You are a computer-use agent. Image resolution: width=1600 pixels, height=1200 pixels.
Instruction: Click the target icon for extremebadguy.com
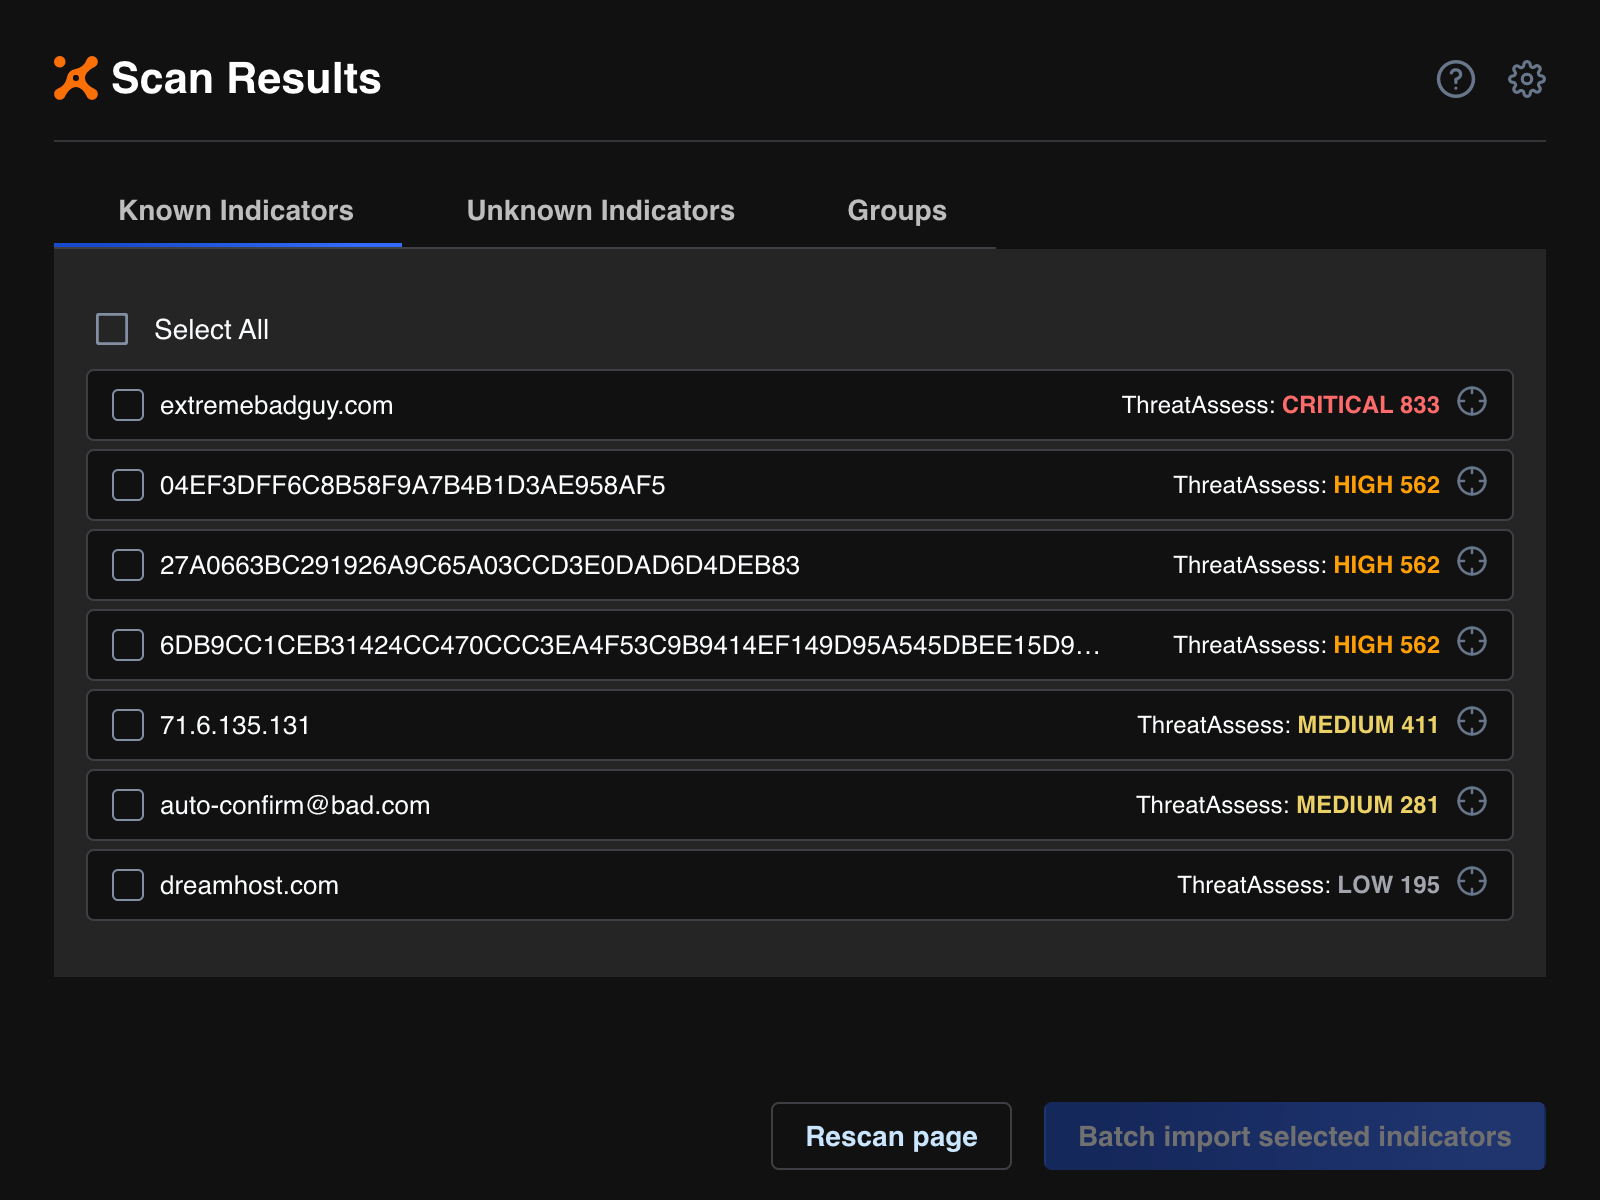pyautogui.click(x=1471, y=402)
